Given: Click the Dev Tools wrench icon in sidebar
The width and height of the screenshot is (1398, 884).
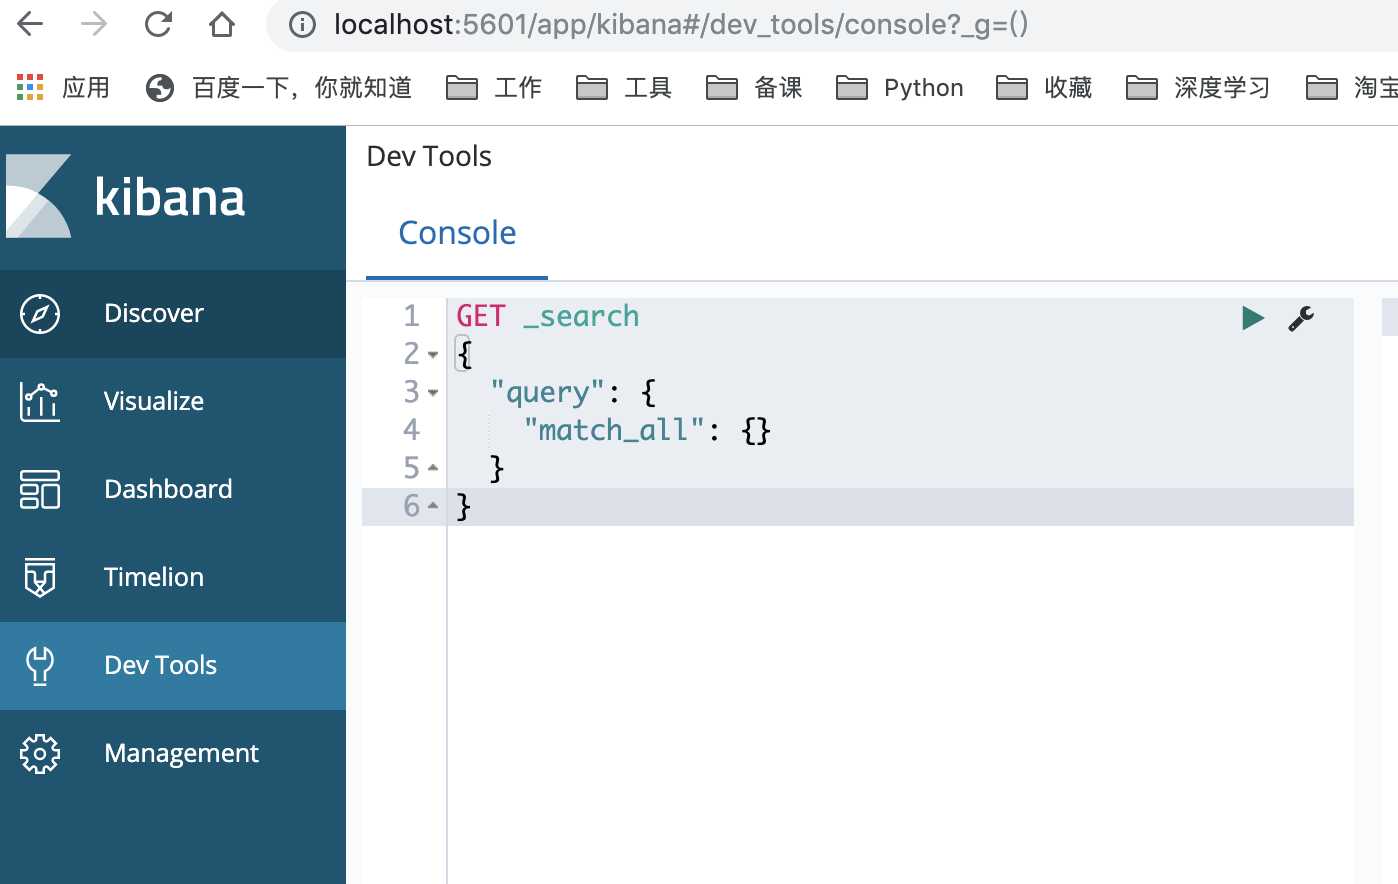Looking at the screenshot, I should point(40,666).
